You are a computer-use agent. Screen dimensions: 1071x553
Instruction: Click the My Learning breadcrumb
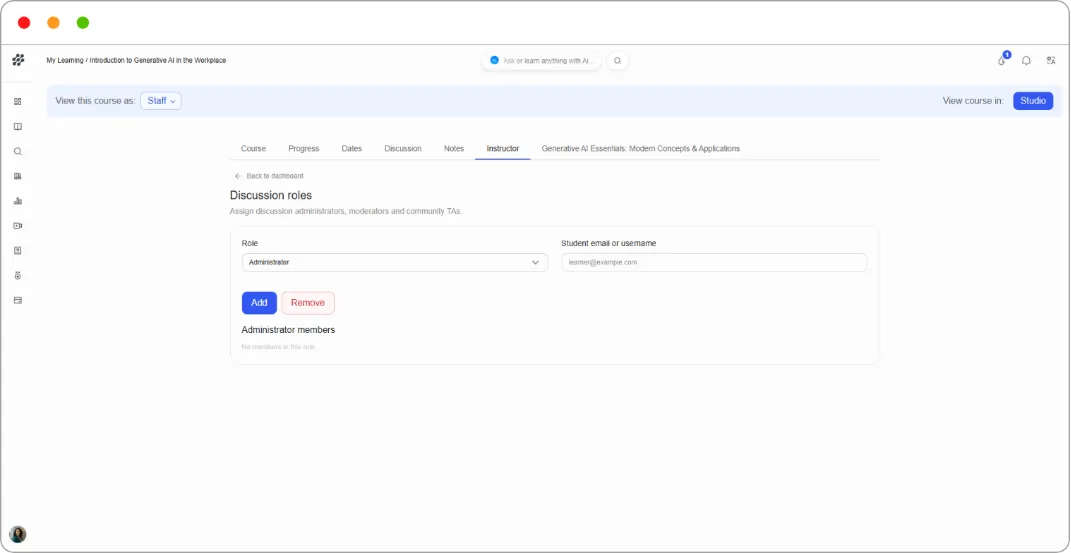point(64,61)
